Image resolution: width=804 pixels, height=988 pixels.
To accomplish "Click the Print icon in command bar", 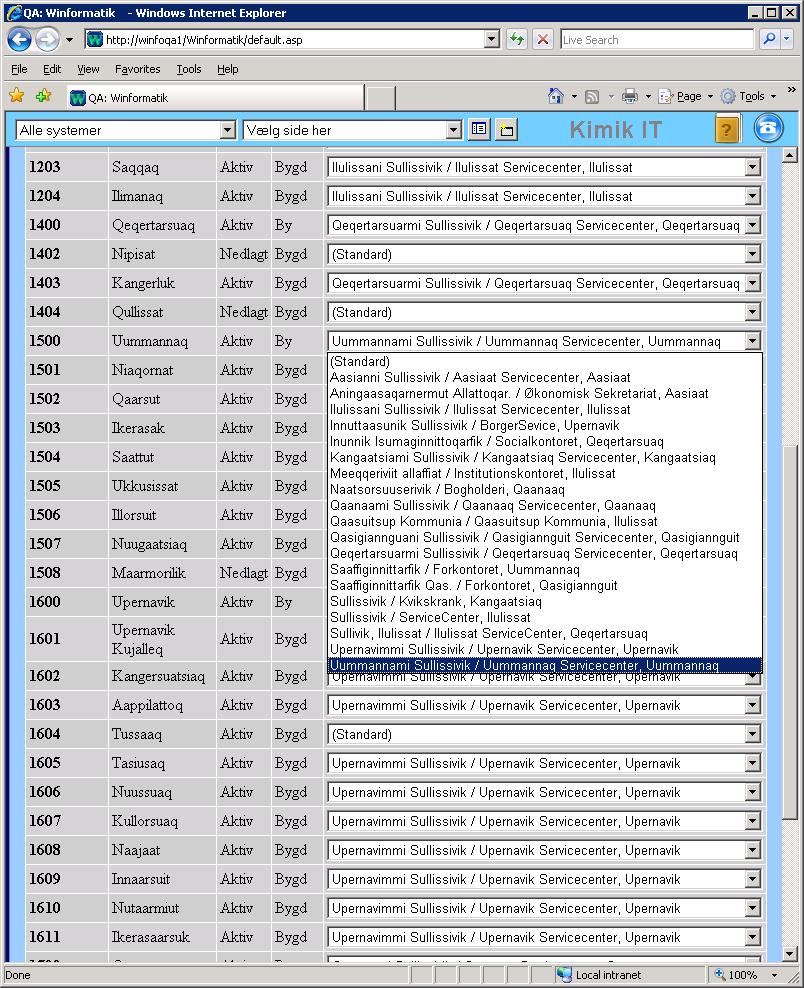I will [x=629, y=96].
